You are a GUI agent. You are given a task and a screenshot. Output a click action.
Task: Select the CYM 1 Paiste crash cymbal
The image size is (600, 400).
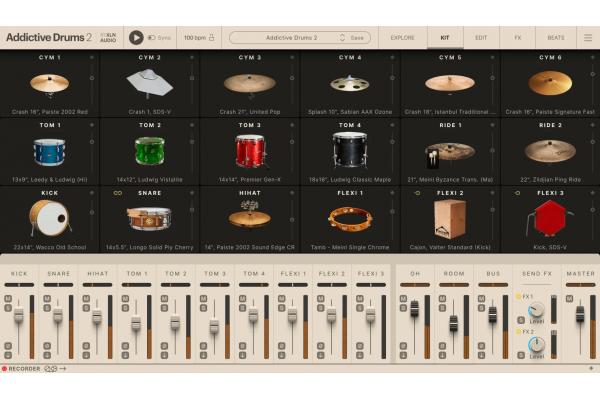[49, 85]
